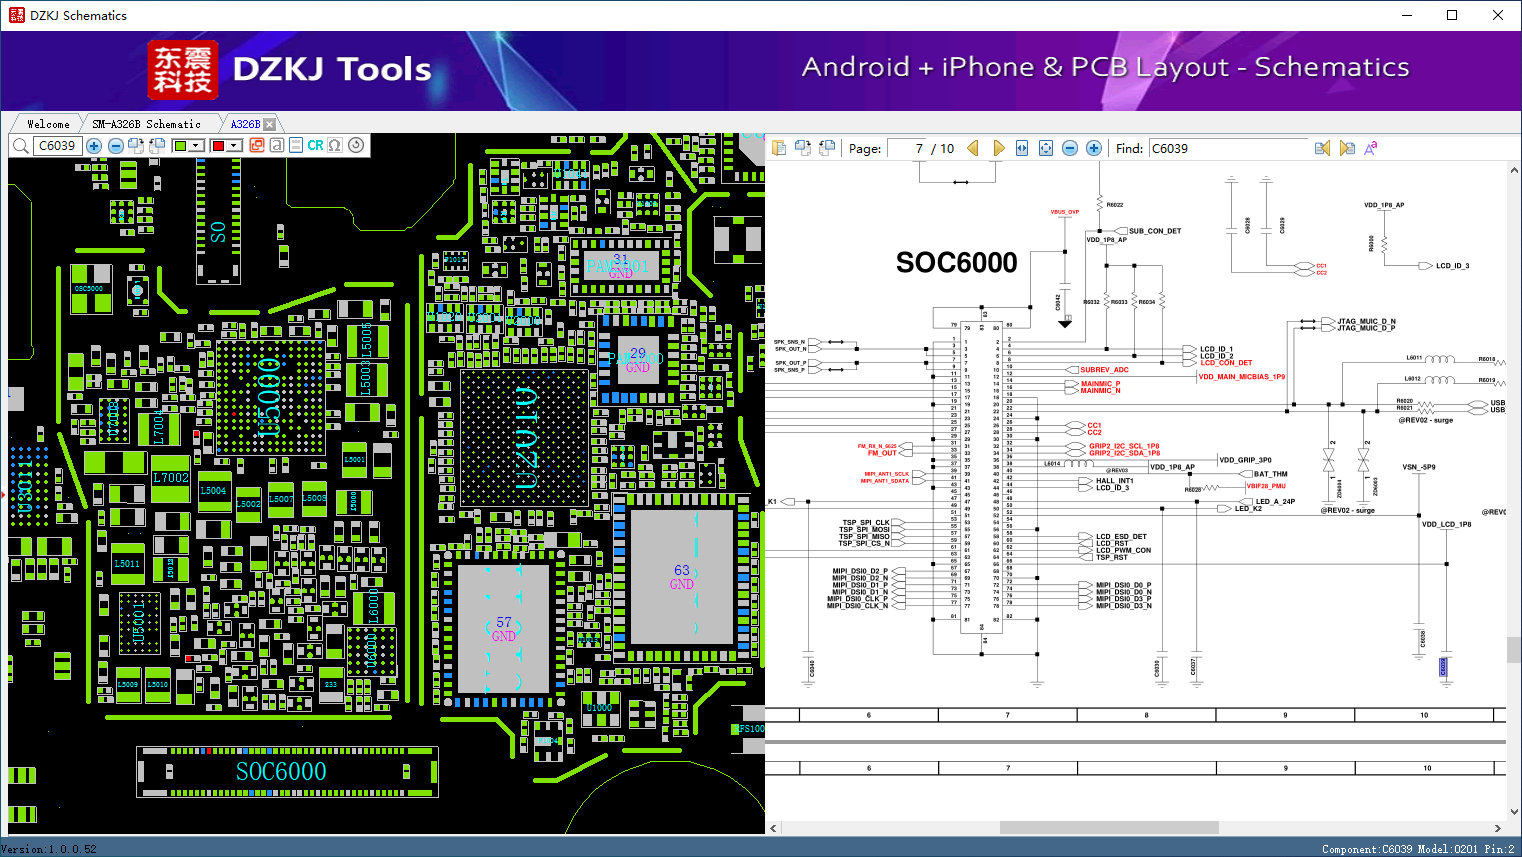Screen dimensions: 1522x857
Task: Click the omega resistance icon in the PCB toolbar
Action: pyautogui.click(x=335, y=146)
